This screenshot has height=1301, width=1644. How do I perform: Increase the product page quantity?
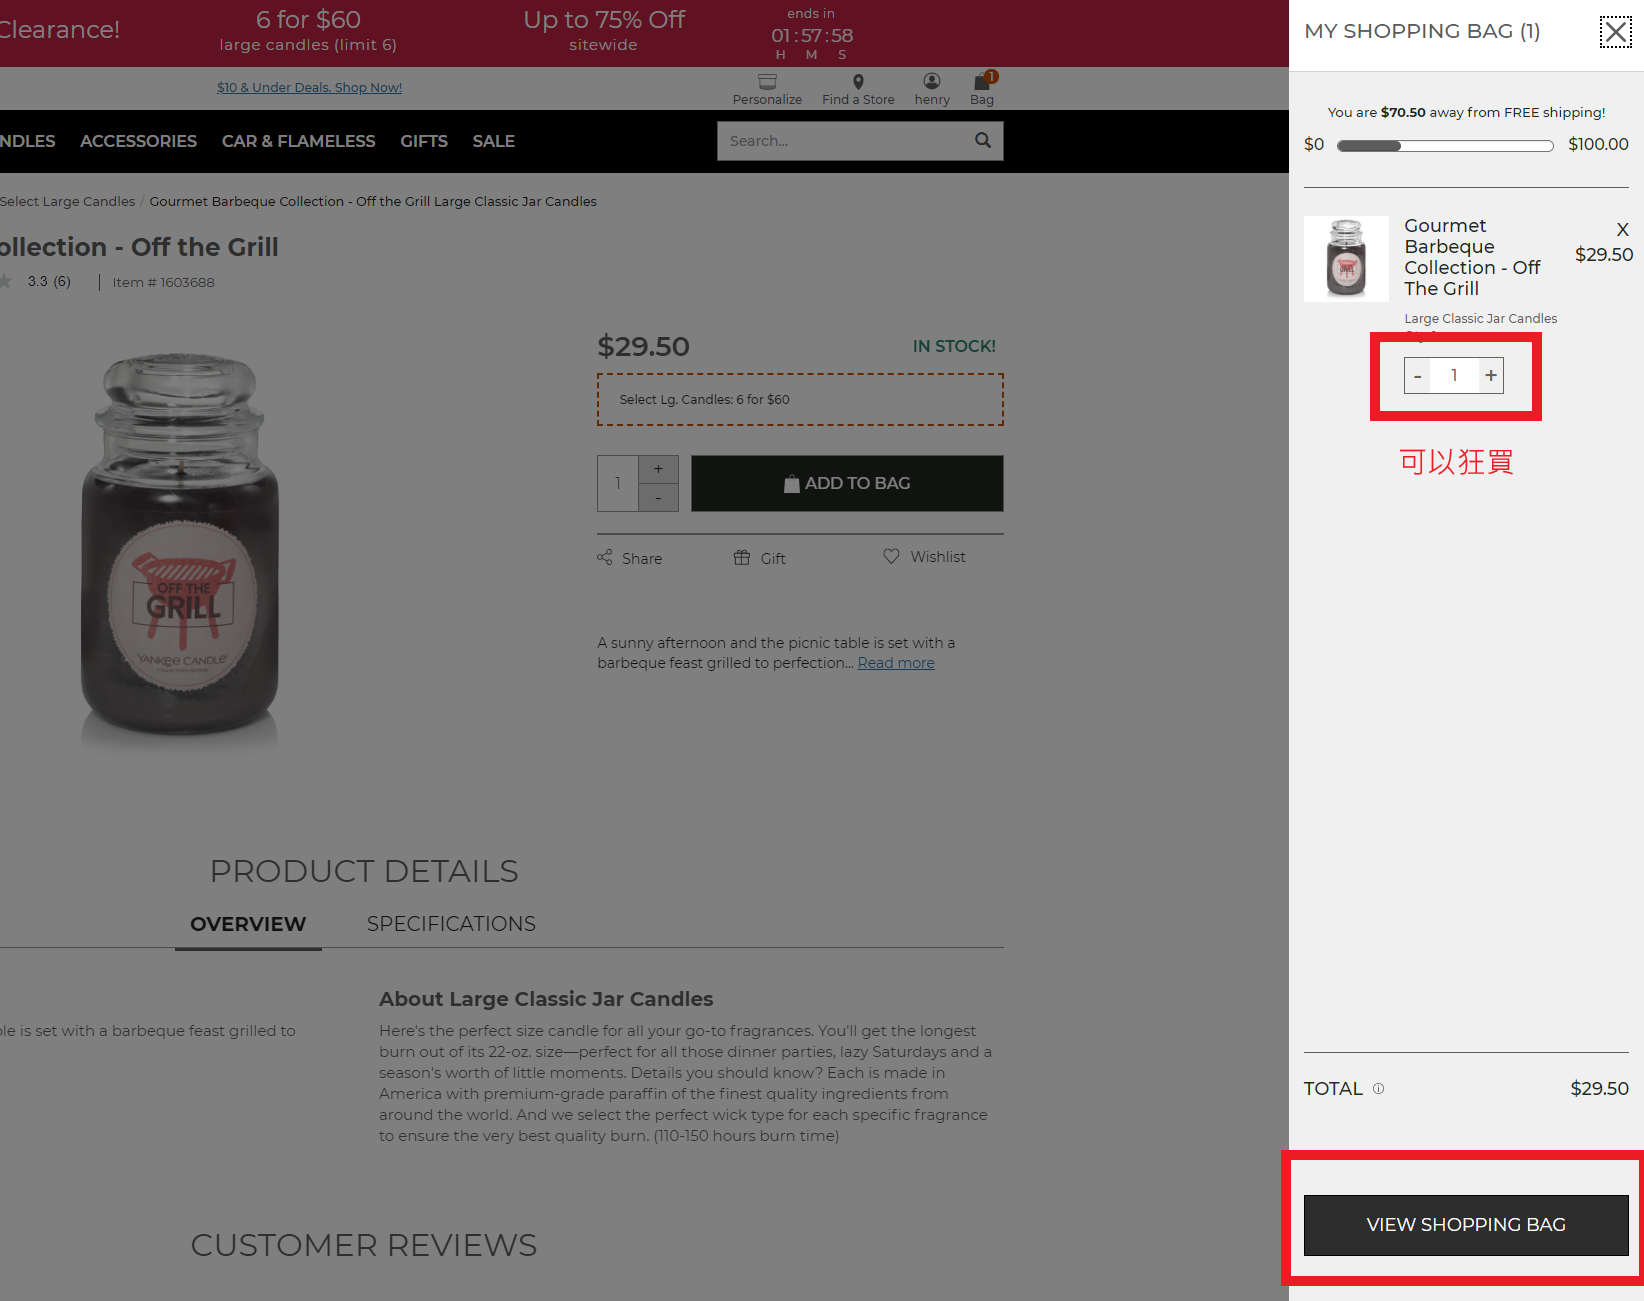click(x=658, y=469)
